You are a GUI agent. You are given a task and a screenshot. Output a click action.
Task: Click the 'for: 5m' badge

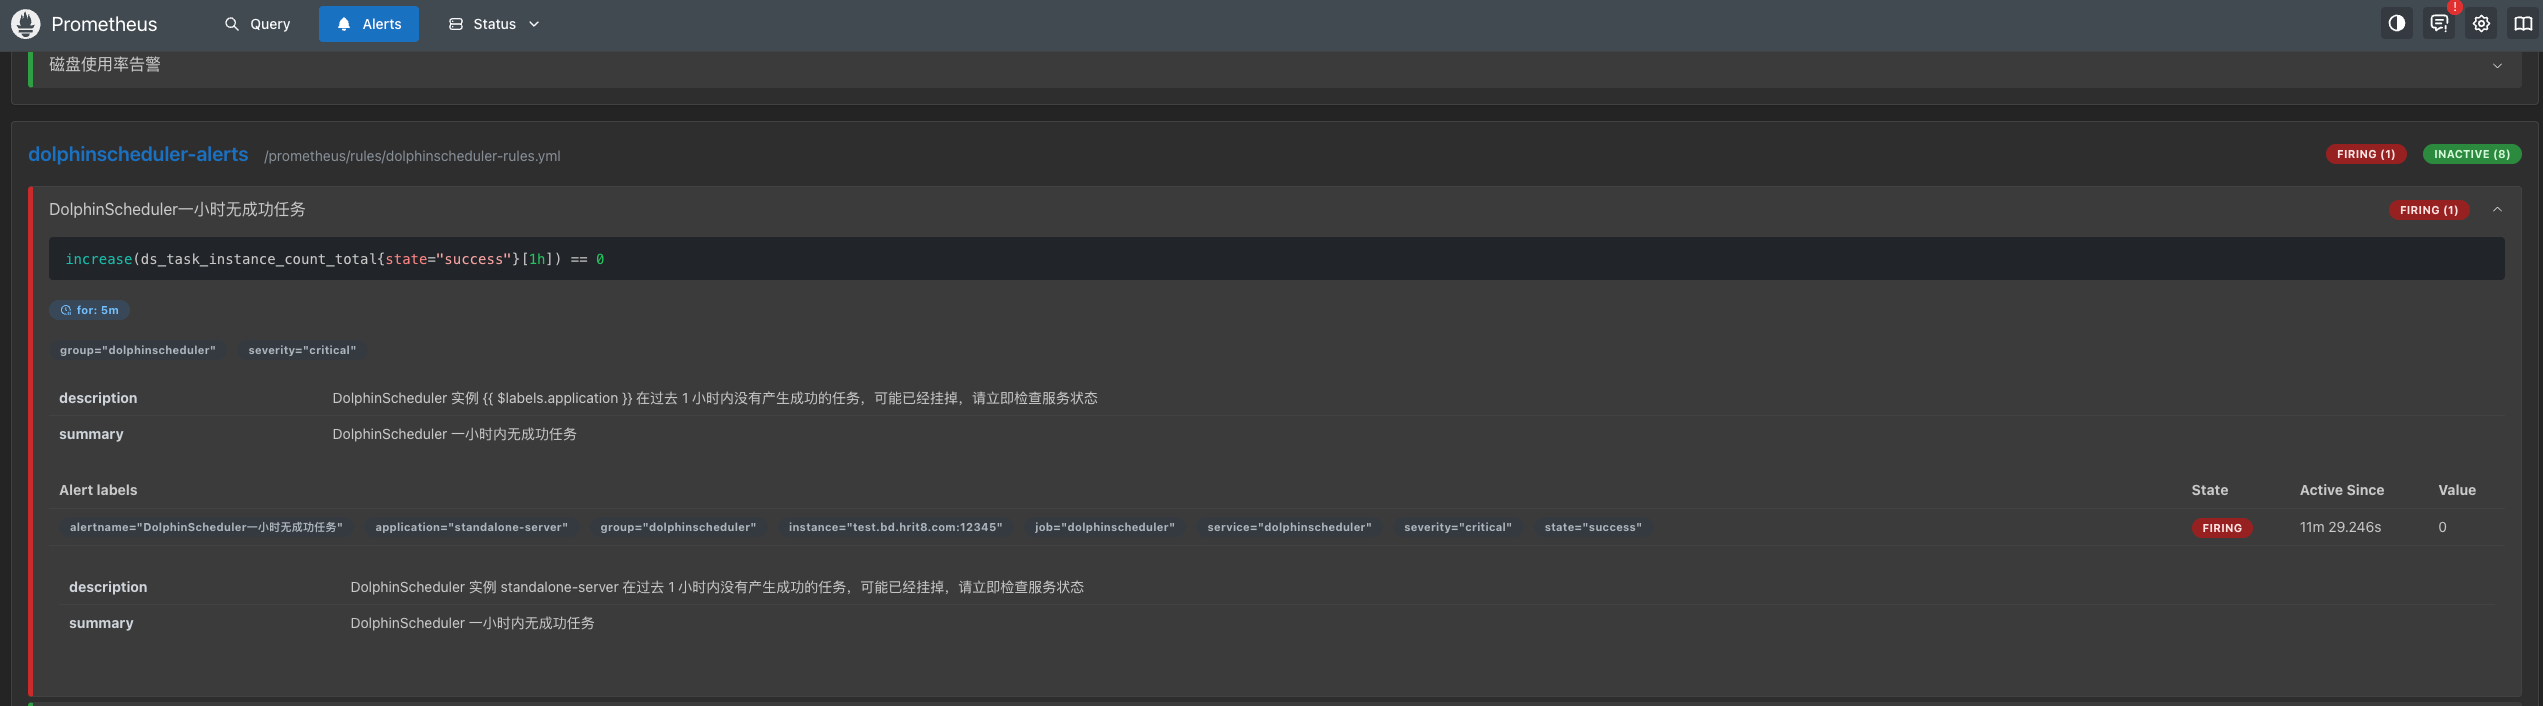pos(89,310)
